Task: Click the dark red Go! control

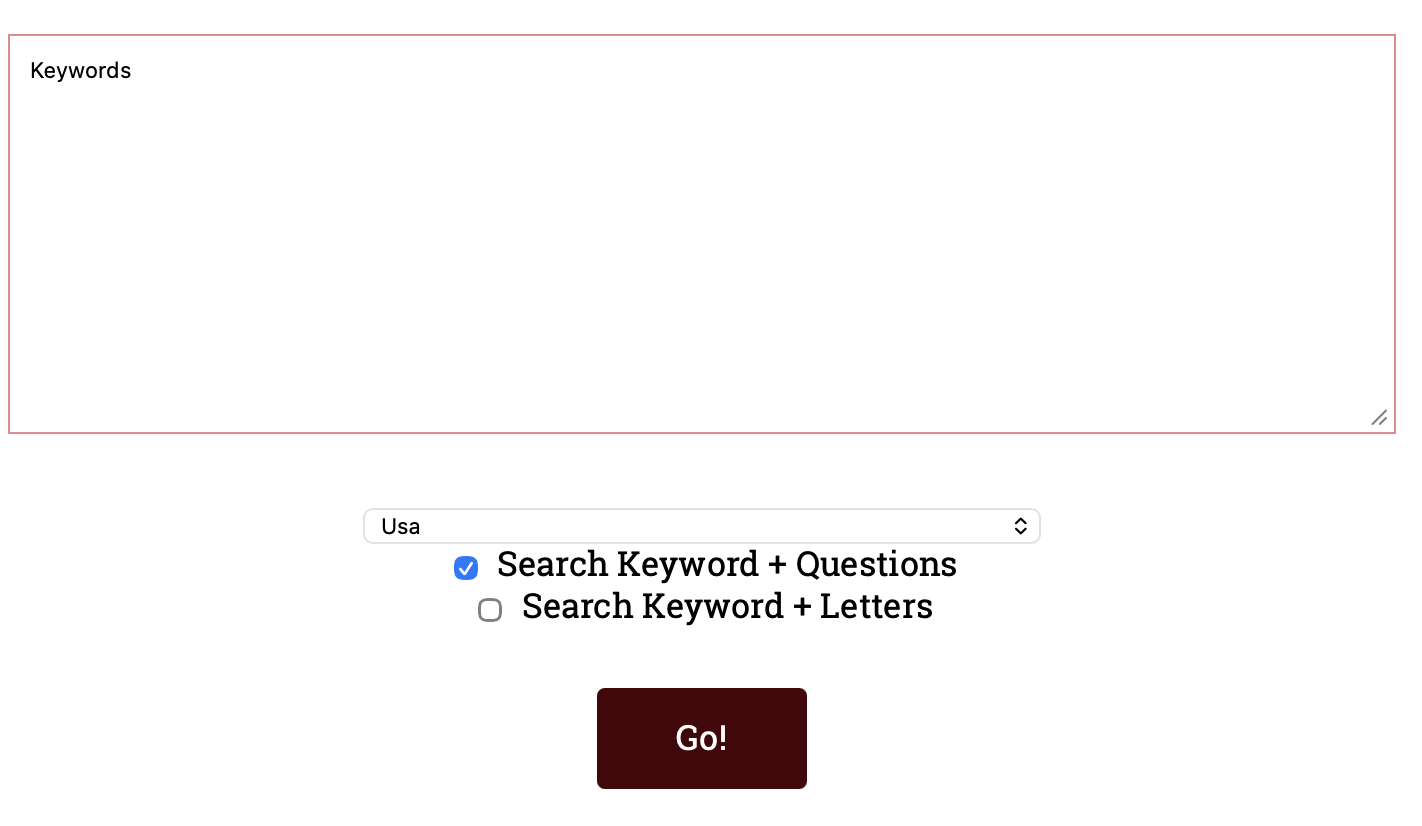Action: (x=701, y=738)
